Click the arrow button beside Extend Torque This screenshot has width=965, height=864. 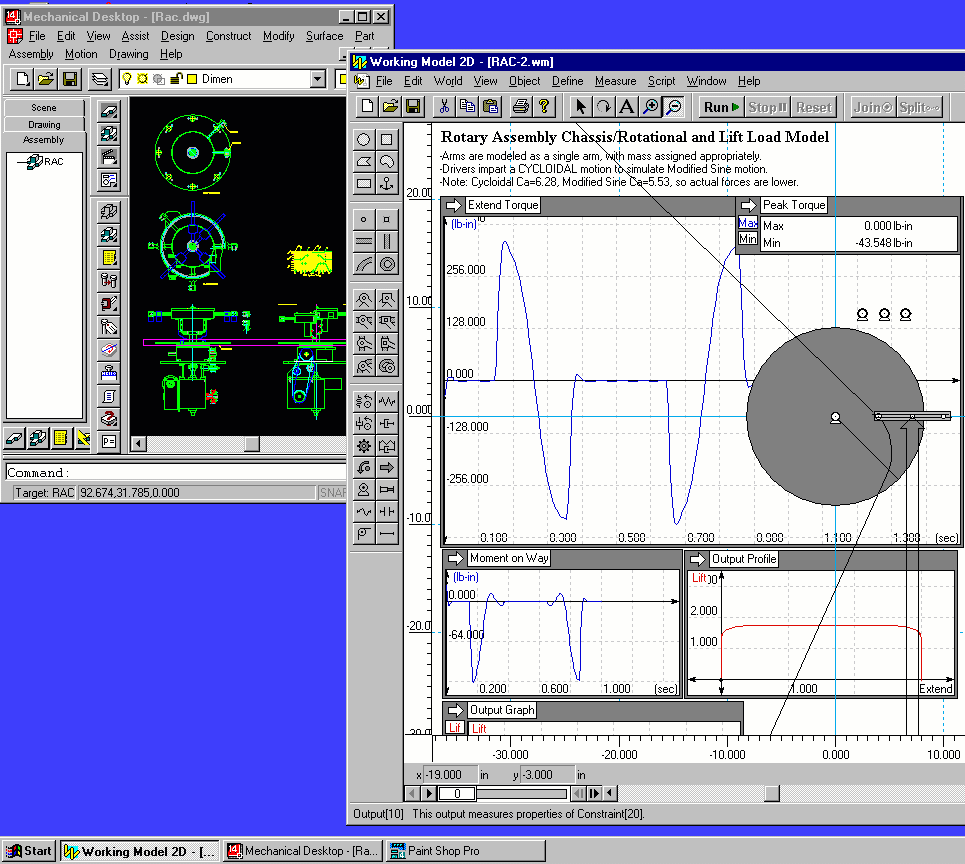454,206
